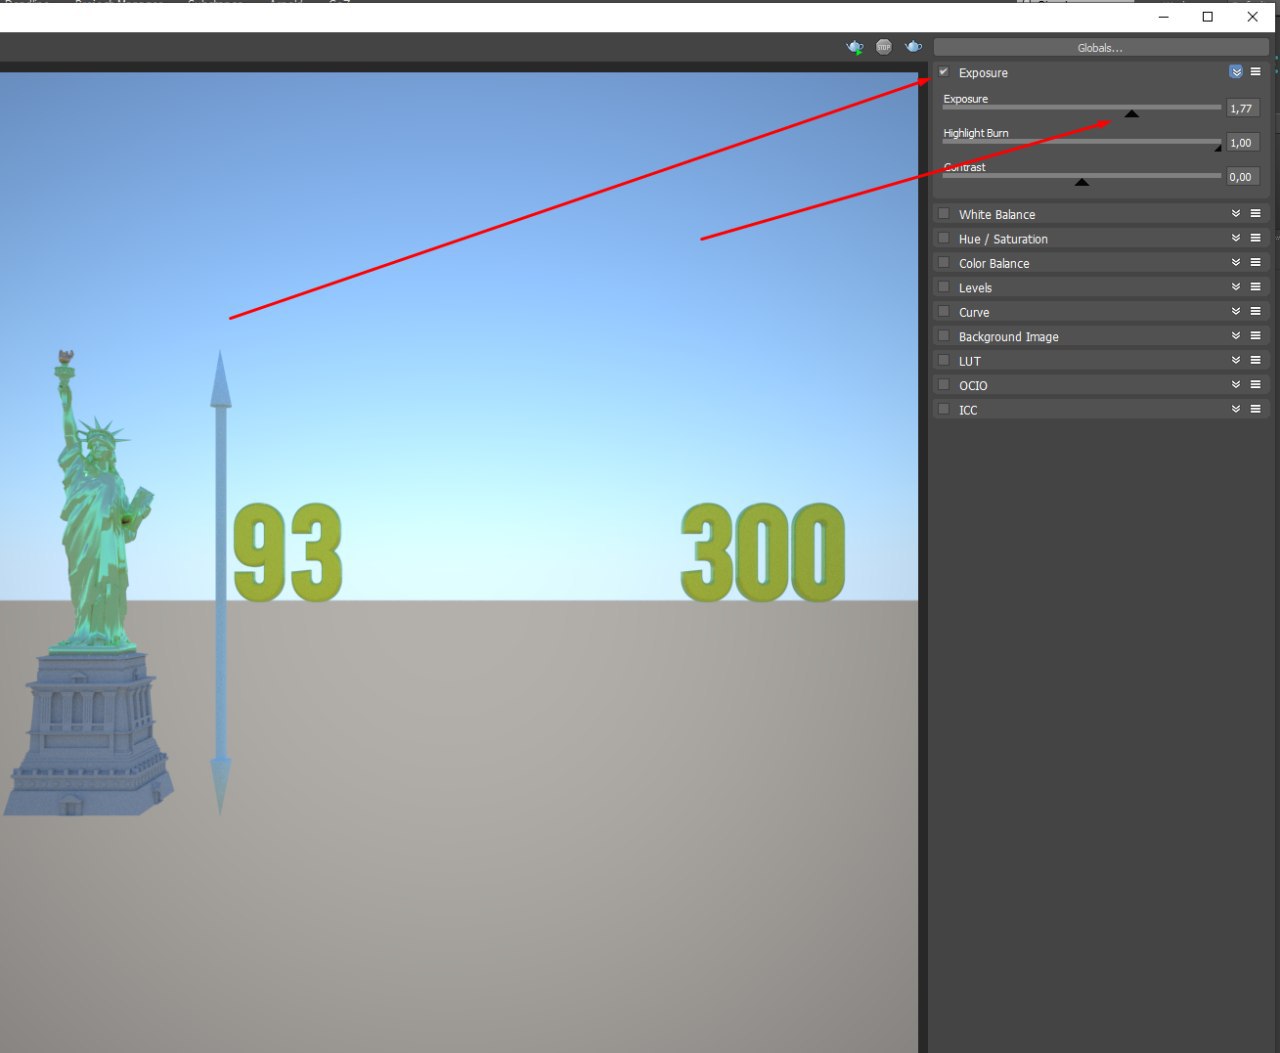Open the OCIO options menu icon

tap(1255, 385)
